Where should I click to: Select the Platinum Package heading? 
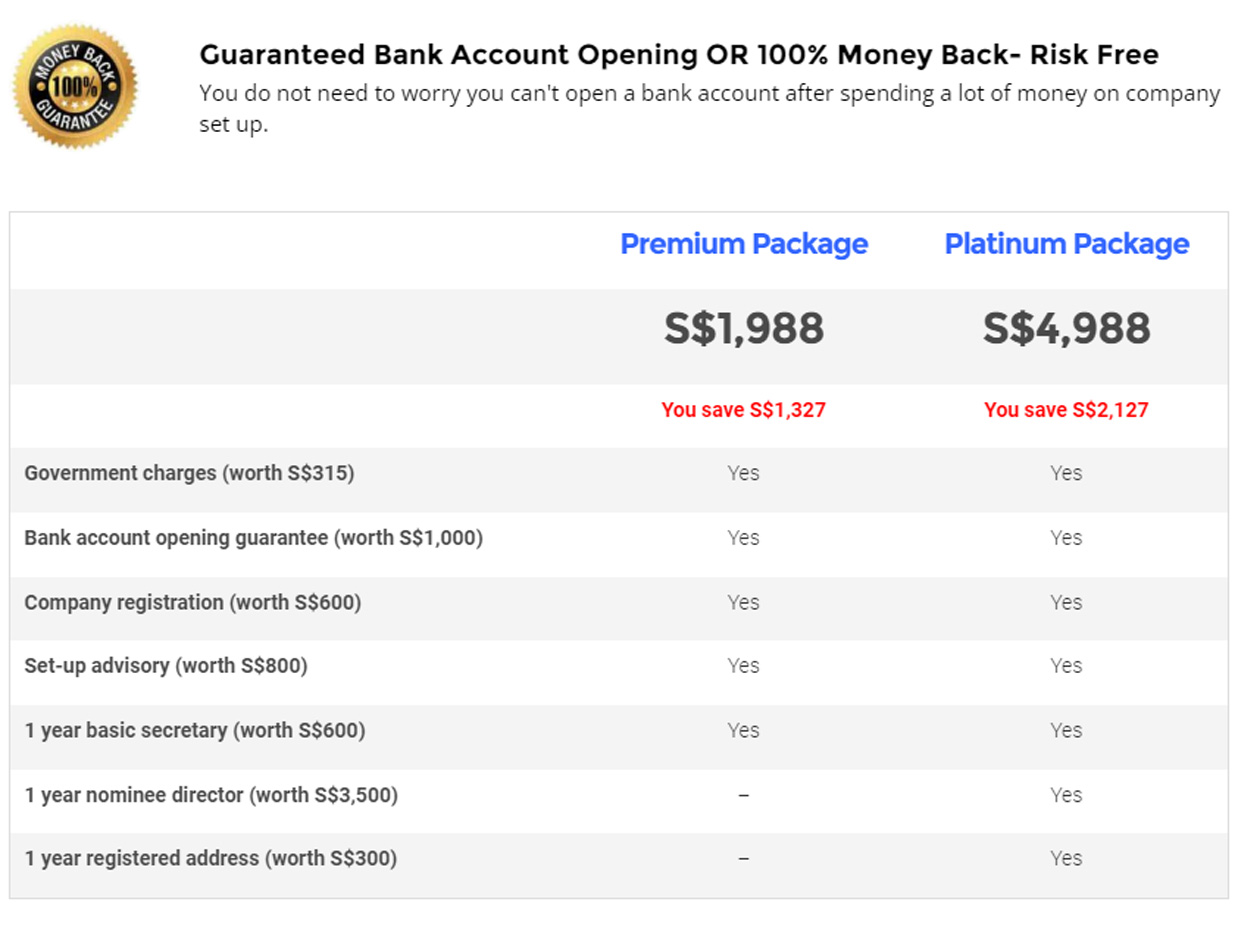(x=1067, y=244)
